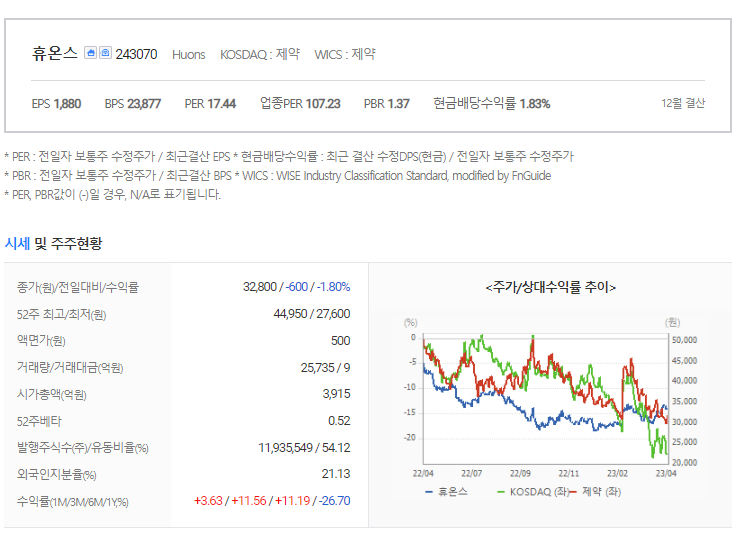
Task: Select the shares value 11,935,549 / 54.12
Action: tap(304, 448)
